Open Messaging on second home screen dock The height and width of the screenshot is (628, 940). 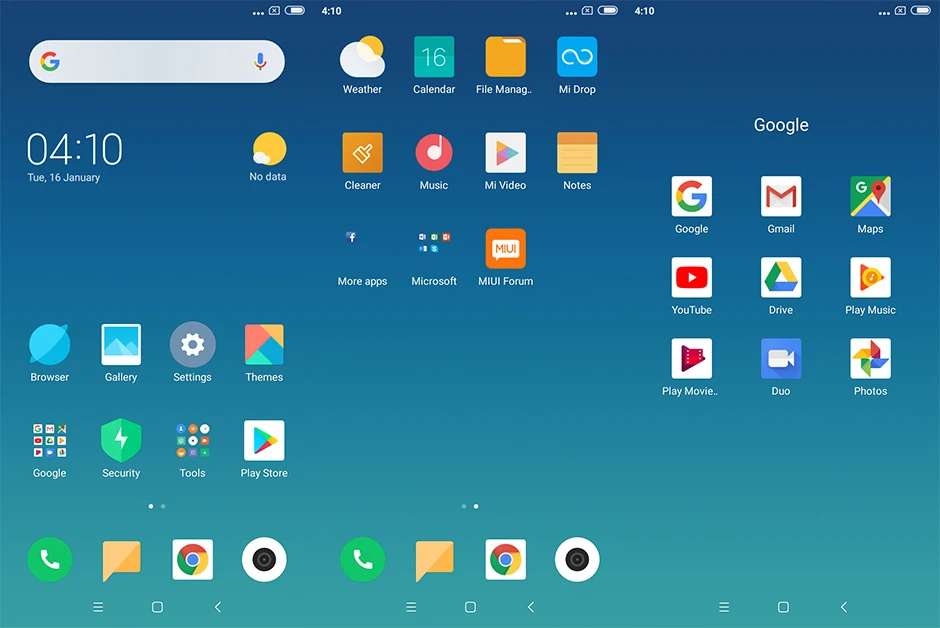[434, 560]
